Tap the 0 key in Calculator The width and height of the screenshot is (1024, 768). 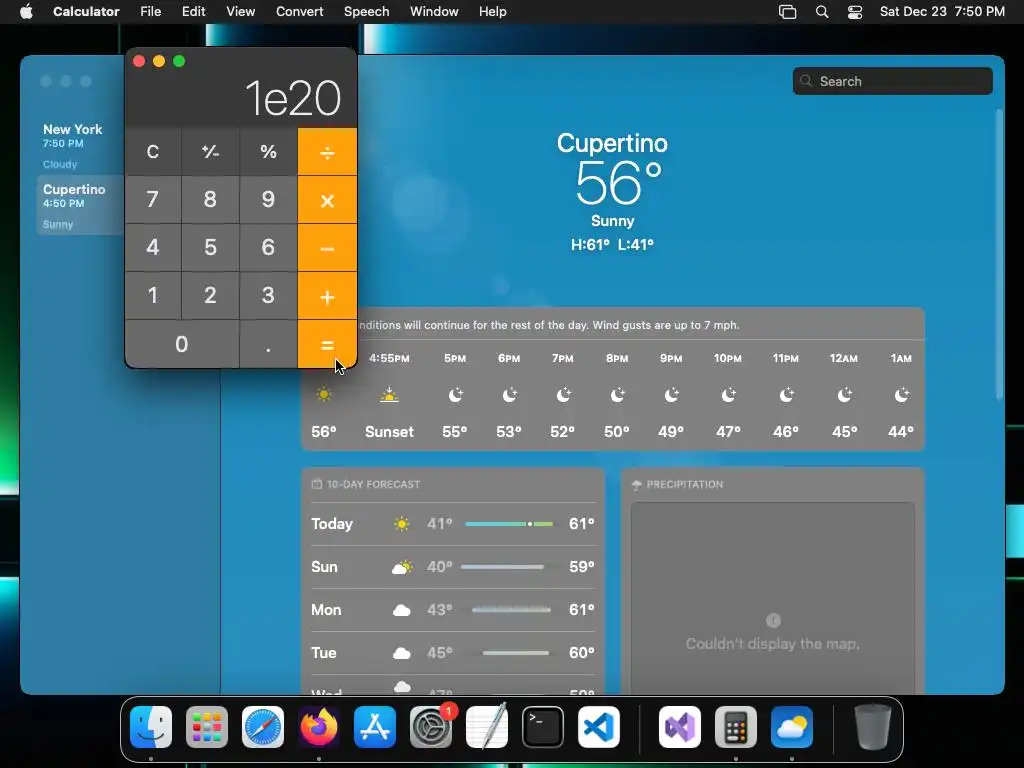(x=182, y=344)
